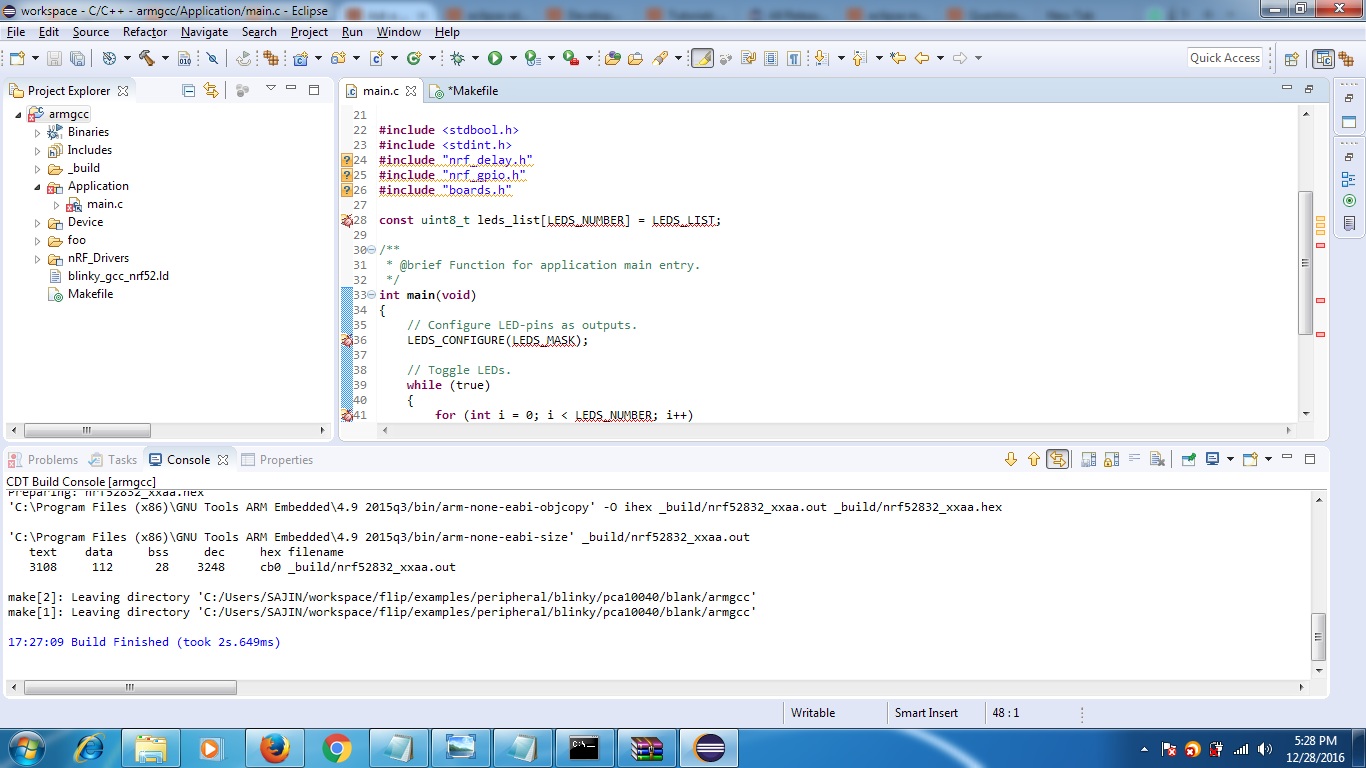
Task: Open Project Explorer View Menu triangle
Action: click(270, 88)
